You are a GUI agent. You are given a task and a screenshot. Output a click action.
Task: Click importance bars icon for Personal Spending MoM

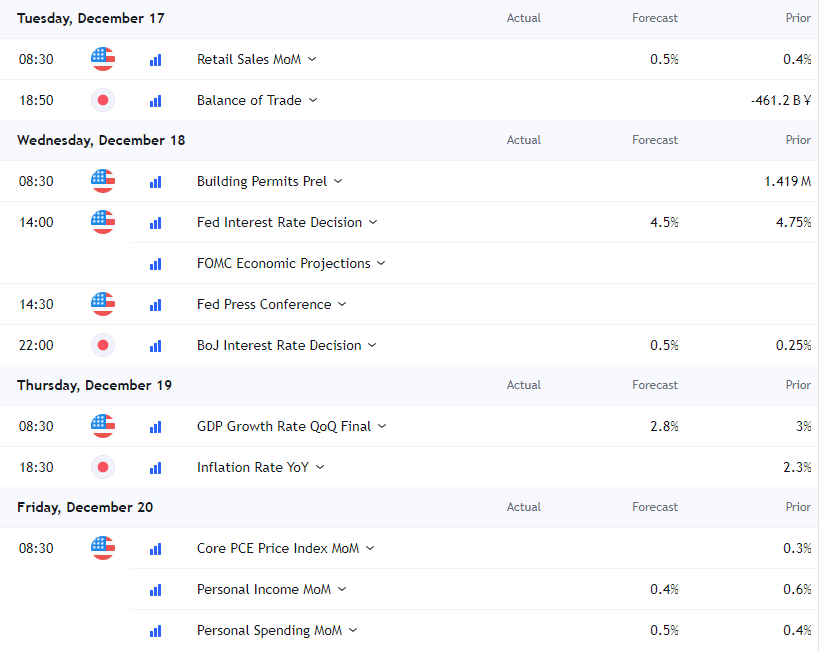(155, 631)
